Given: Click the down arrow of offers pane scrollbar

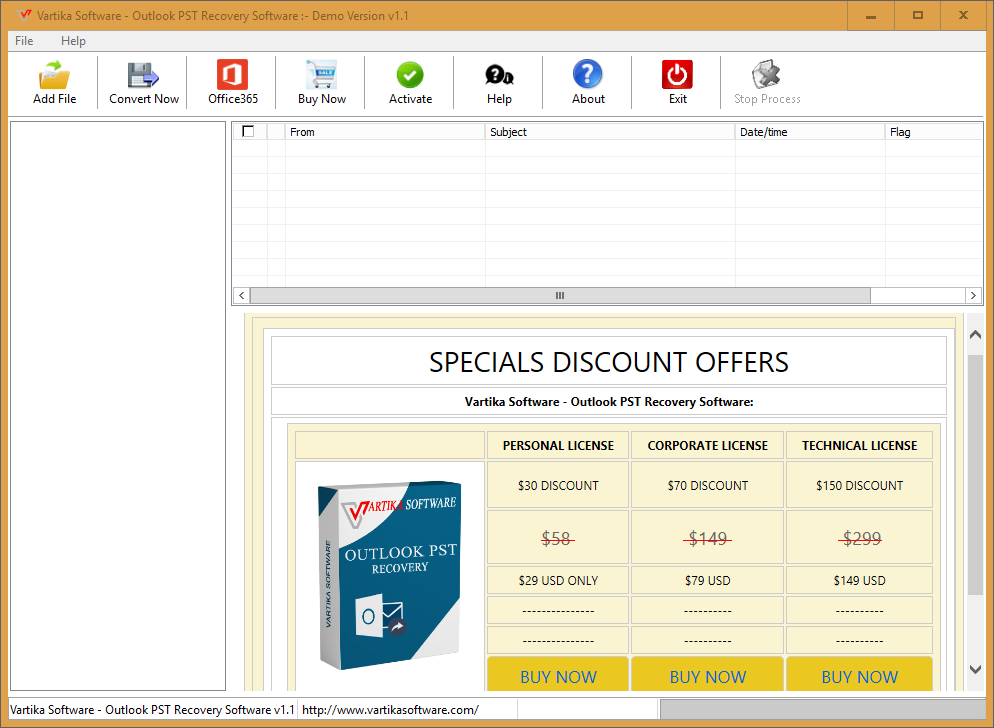Looking at the screenshot, I should point(976,668).
